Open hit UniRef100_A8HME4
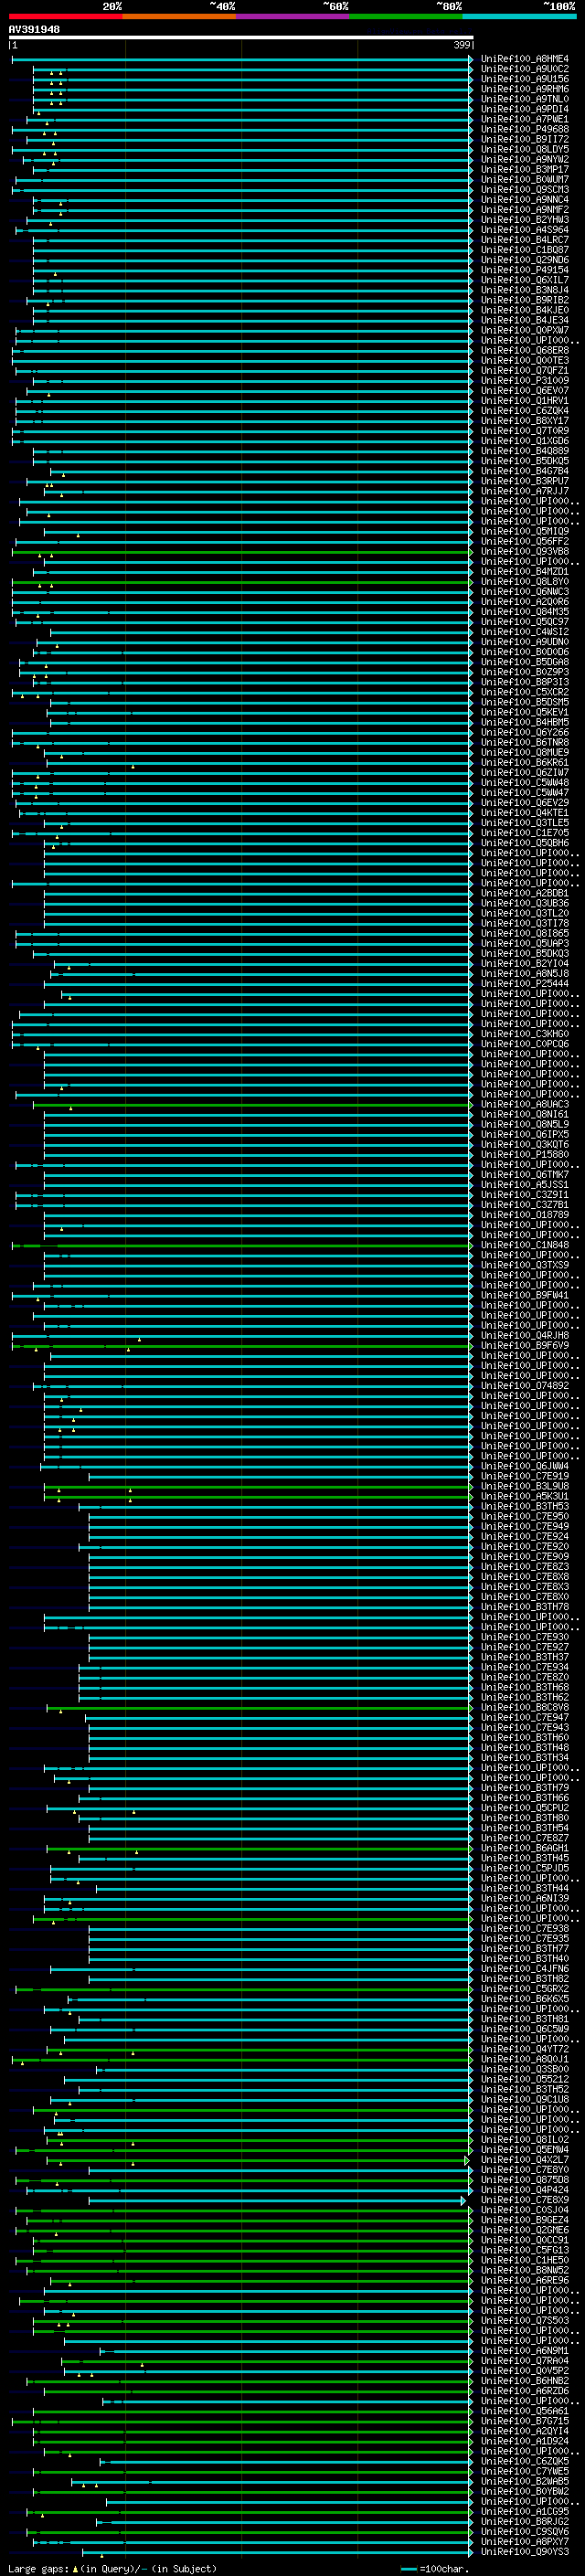Viewport: 585px width, 2576px height. point(525,59)
